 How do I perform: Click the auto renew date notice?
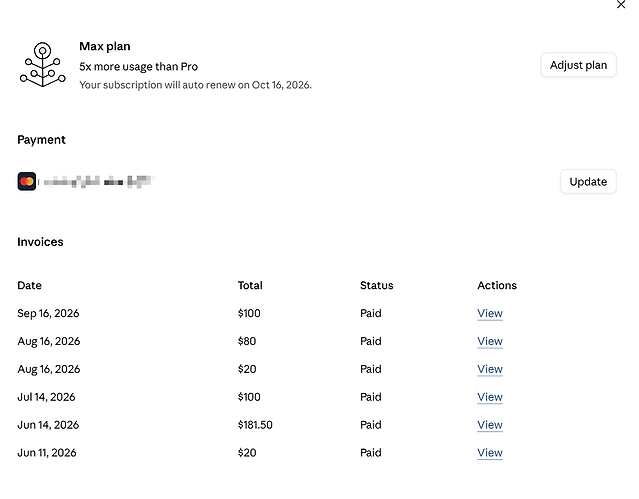point(195,85)
